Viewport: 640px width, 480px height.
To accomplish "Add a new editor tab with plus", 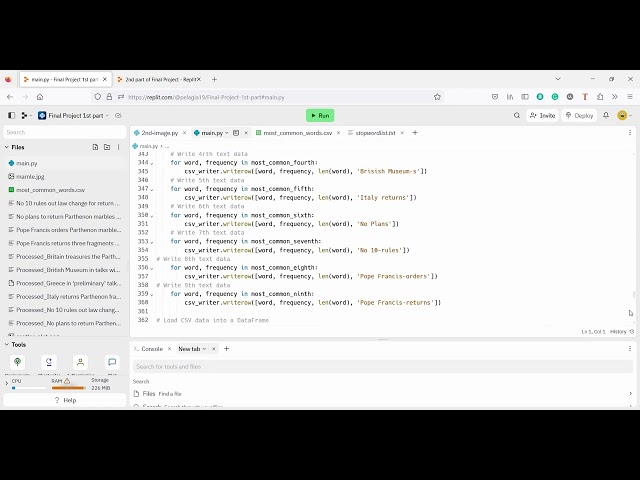I will click(x=415, y=133).
